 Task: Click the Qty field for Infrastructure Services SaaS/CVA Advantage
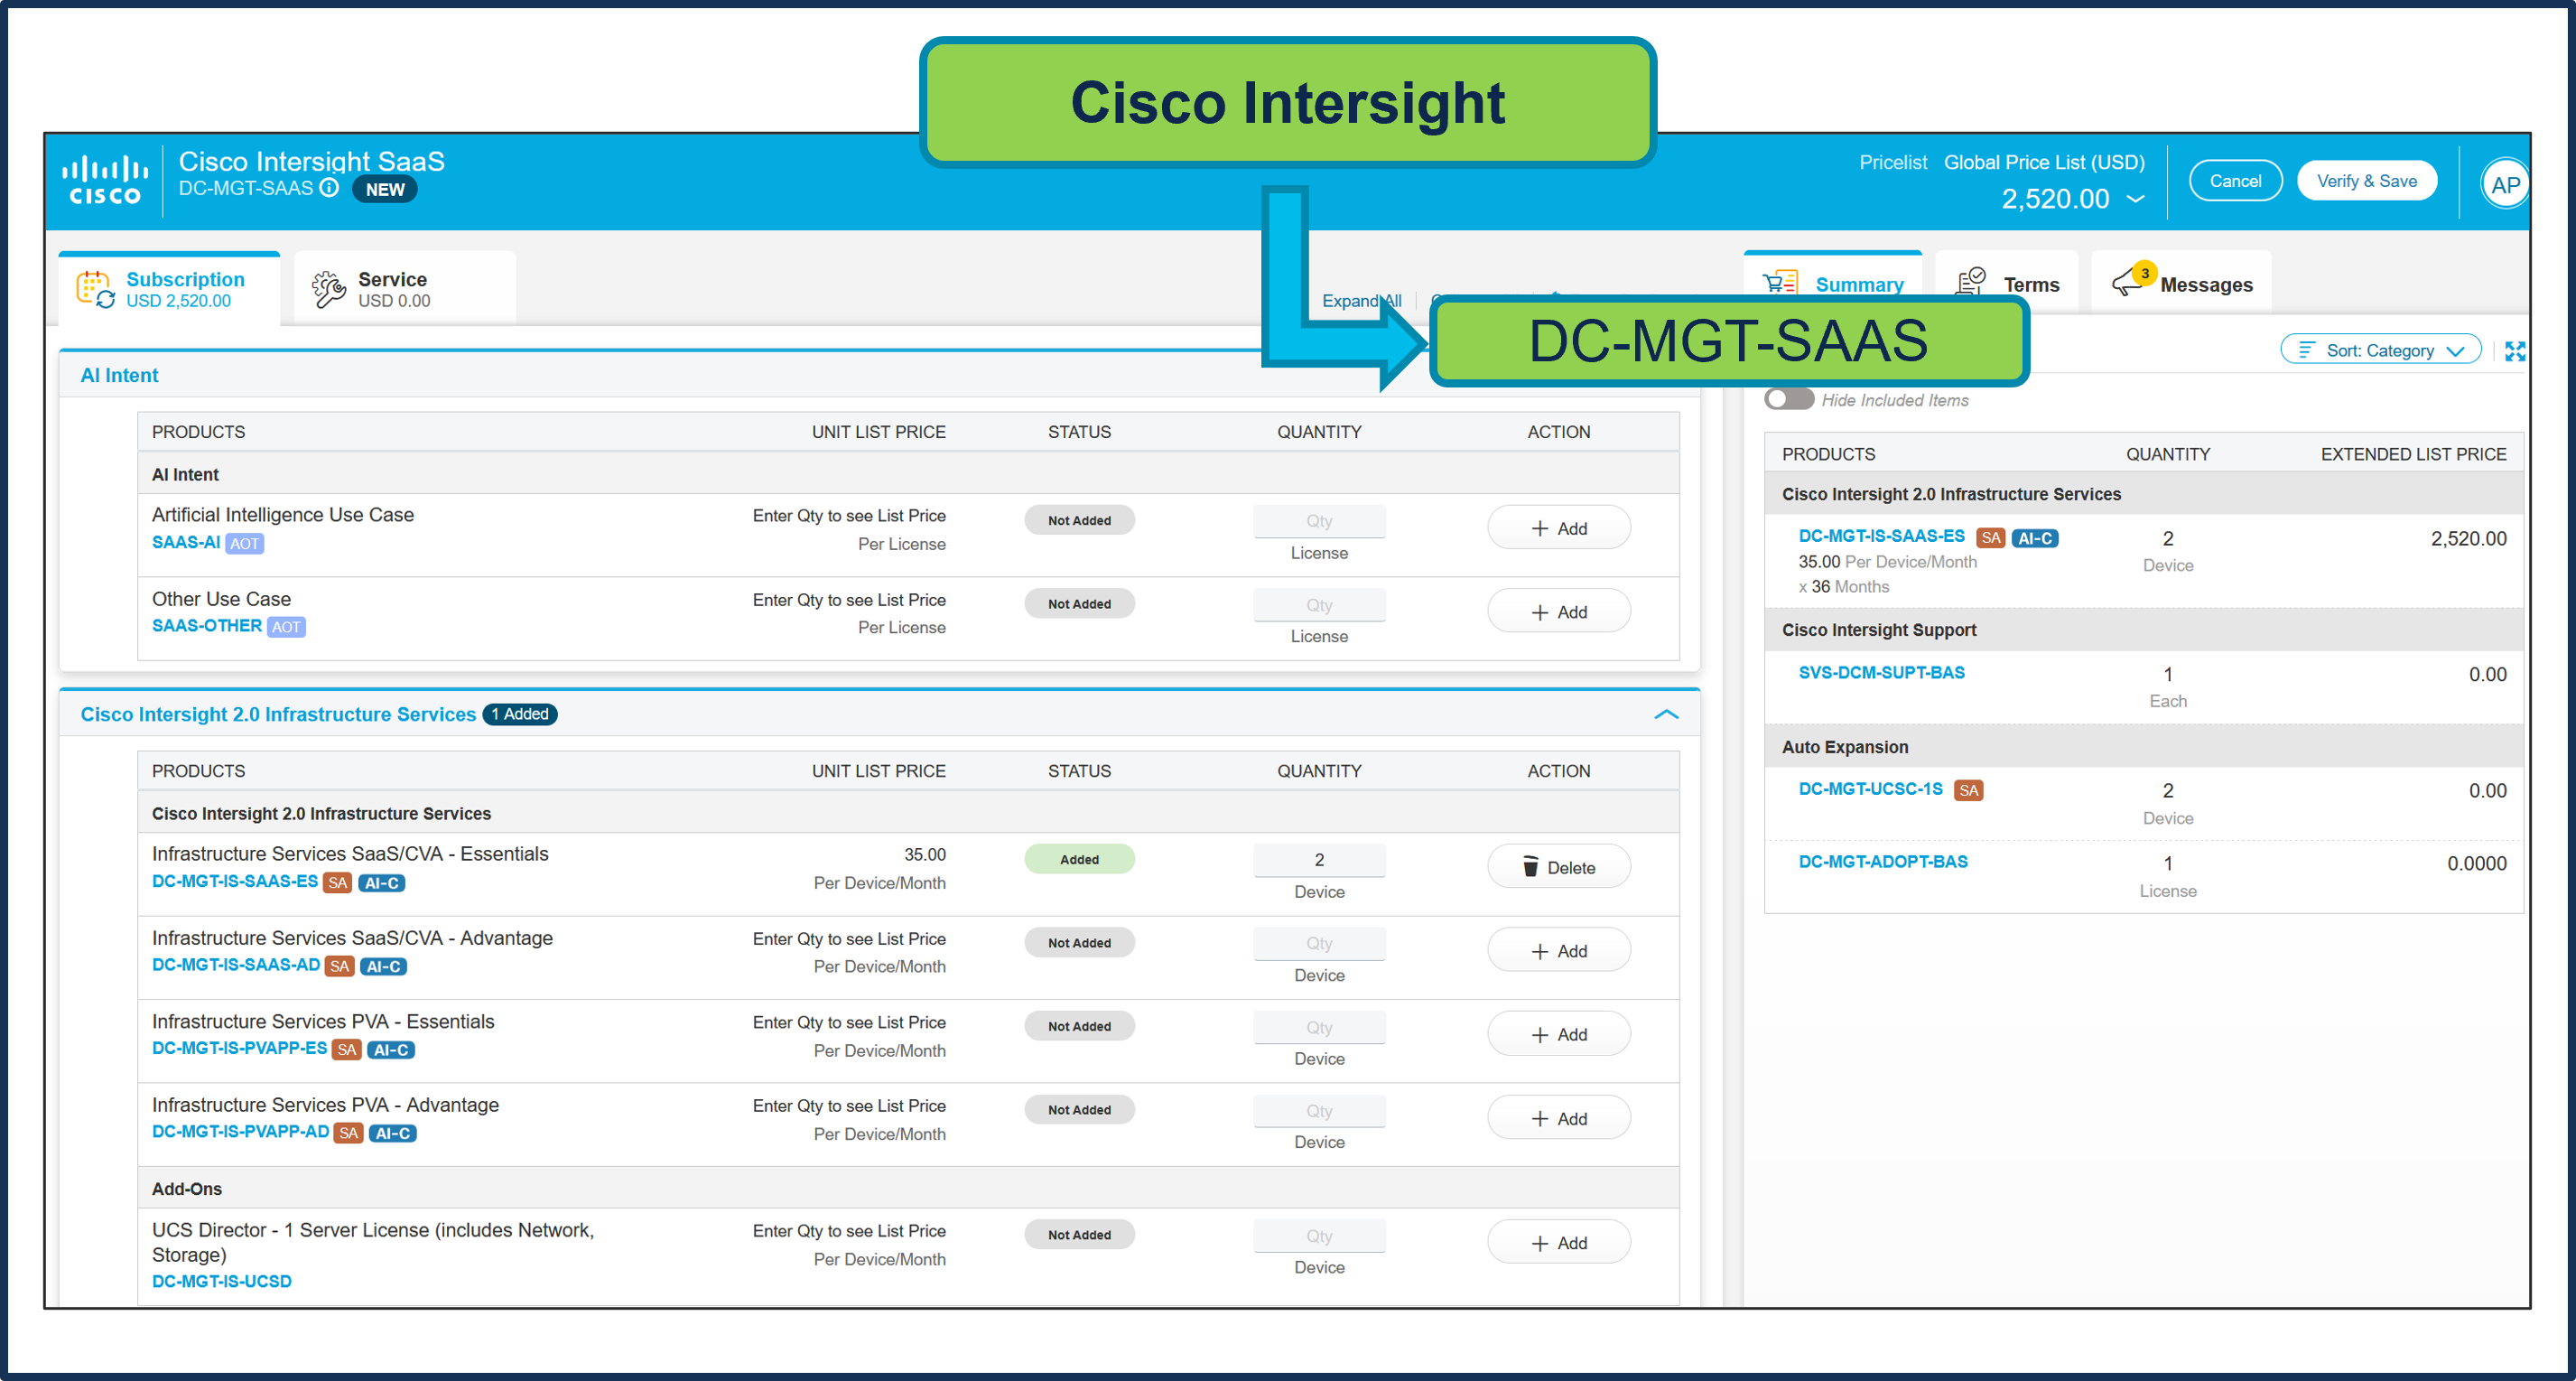[x=1319, y=943]
